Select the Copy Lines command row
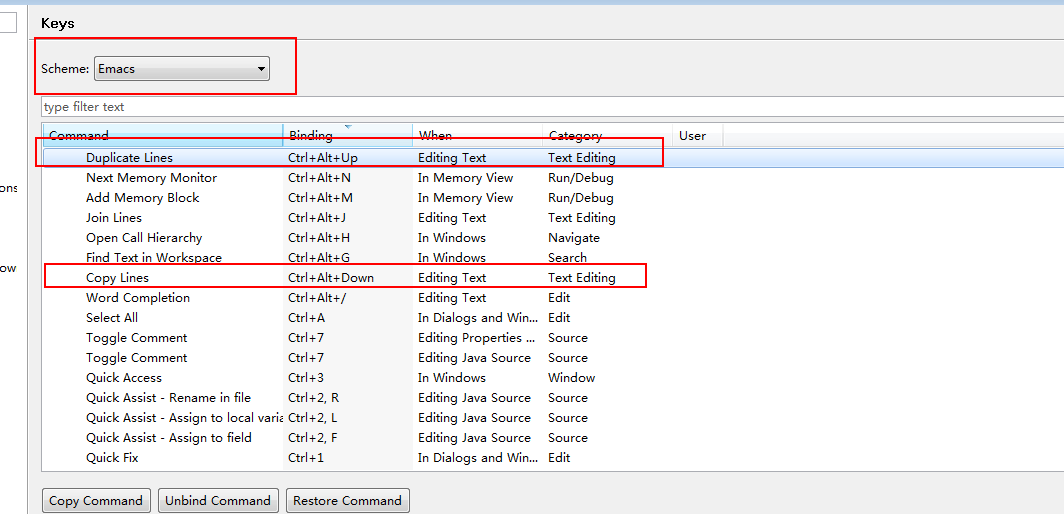Image resolution: width=1064 pixels, height=514 pixels. click(x=117, y=278)
